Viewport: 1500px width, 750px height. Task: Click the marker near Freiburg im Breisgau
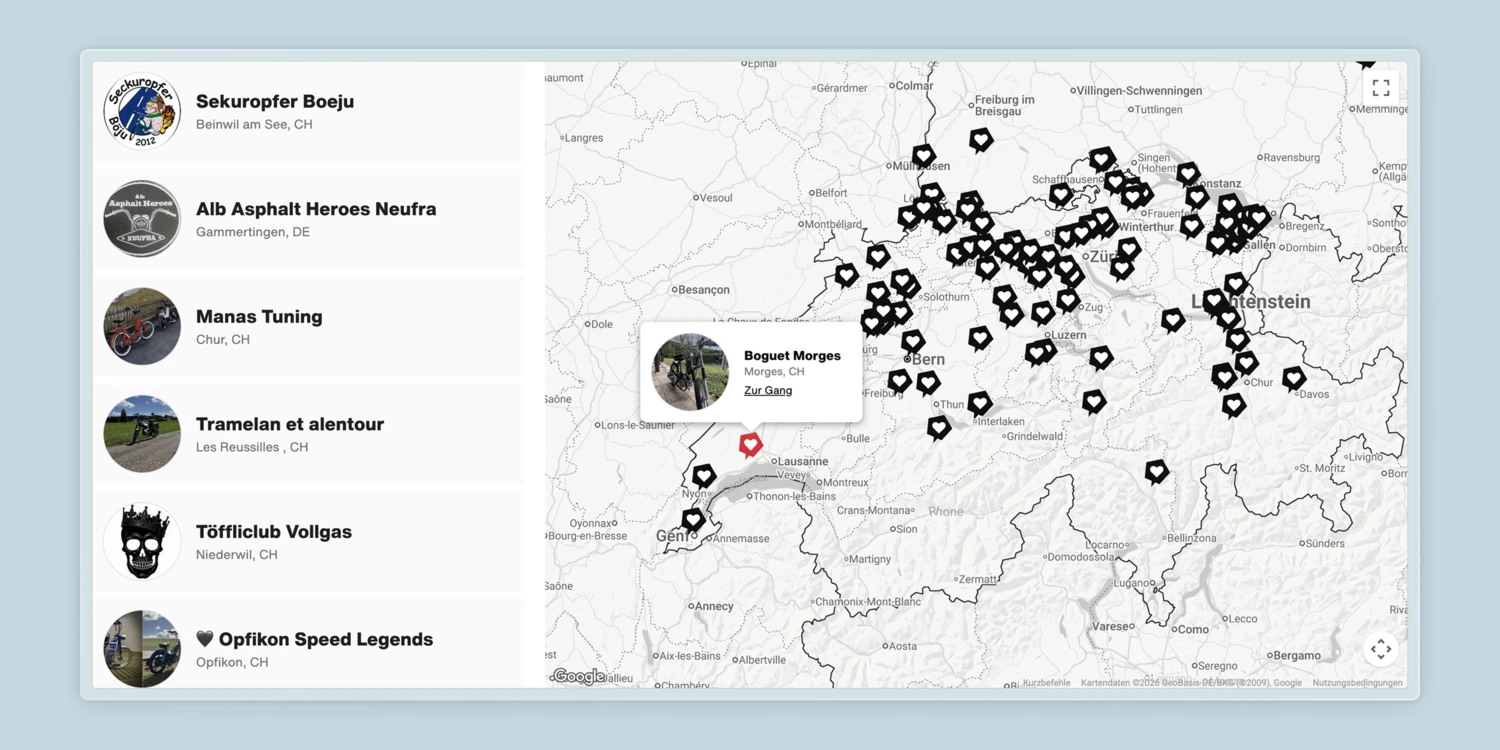[x=981, y=140]
